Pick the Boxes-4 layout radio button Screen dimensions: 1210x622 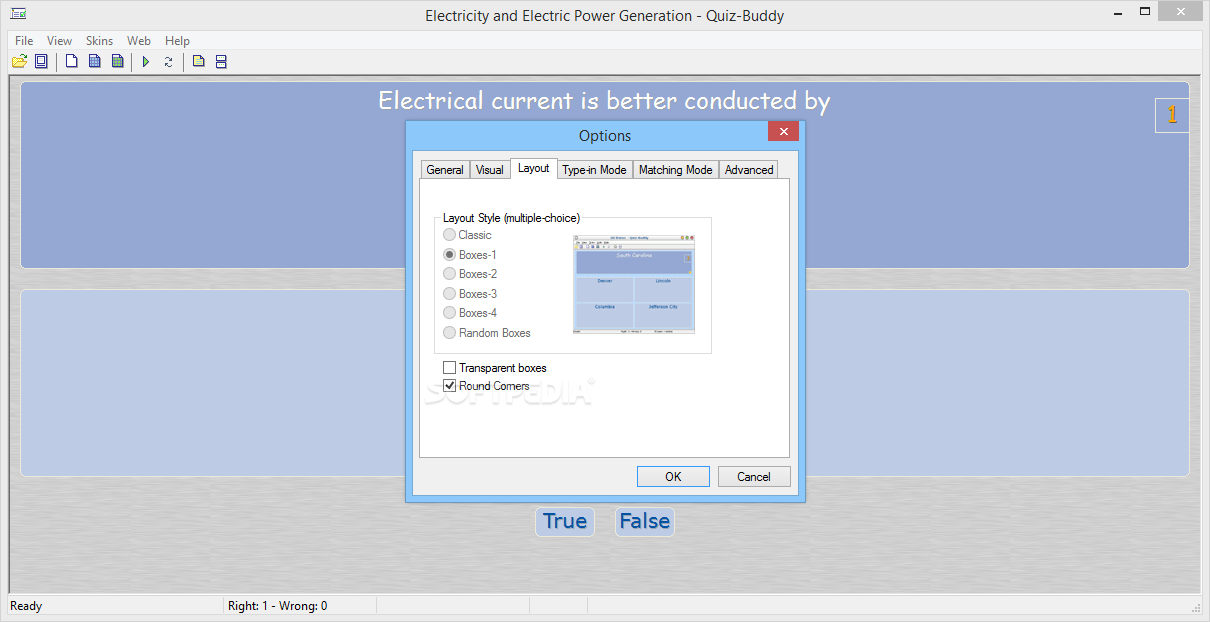pyautogui.click(x=470, y=313)
